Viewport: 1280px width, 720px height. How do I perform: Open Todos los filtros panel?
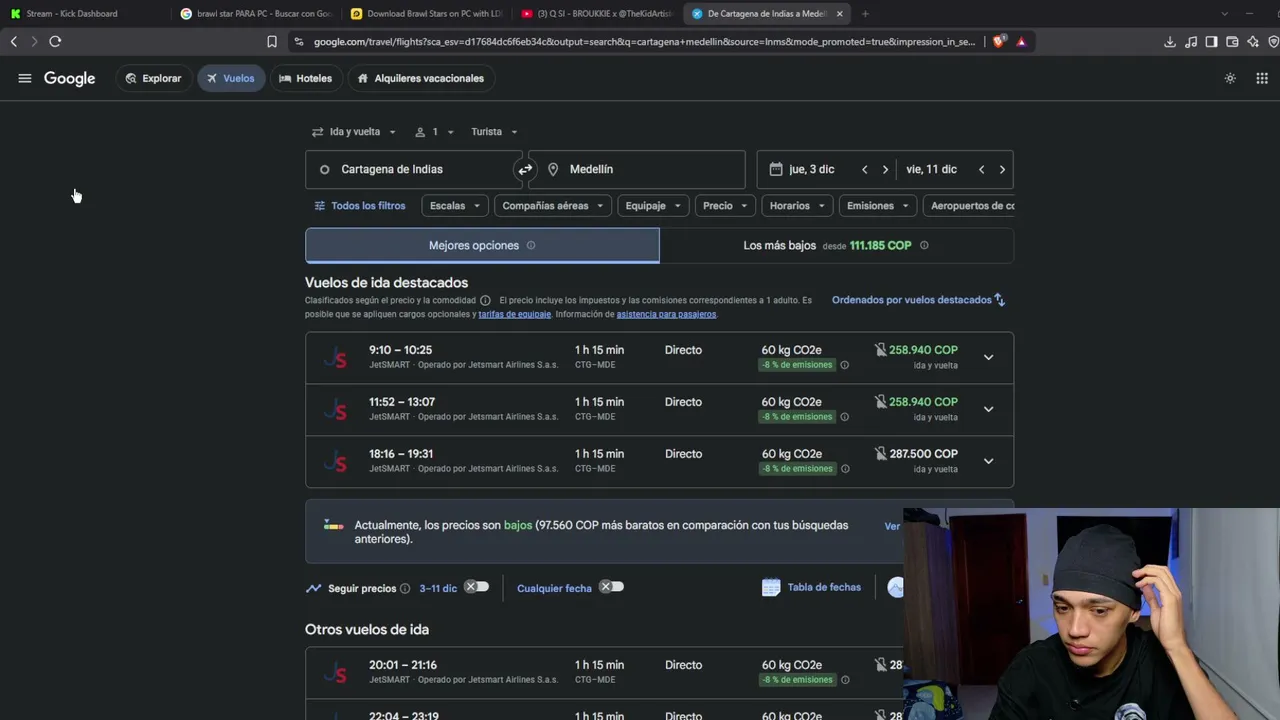pyautogui.click(x=360, y=206)
